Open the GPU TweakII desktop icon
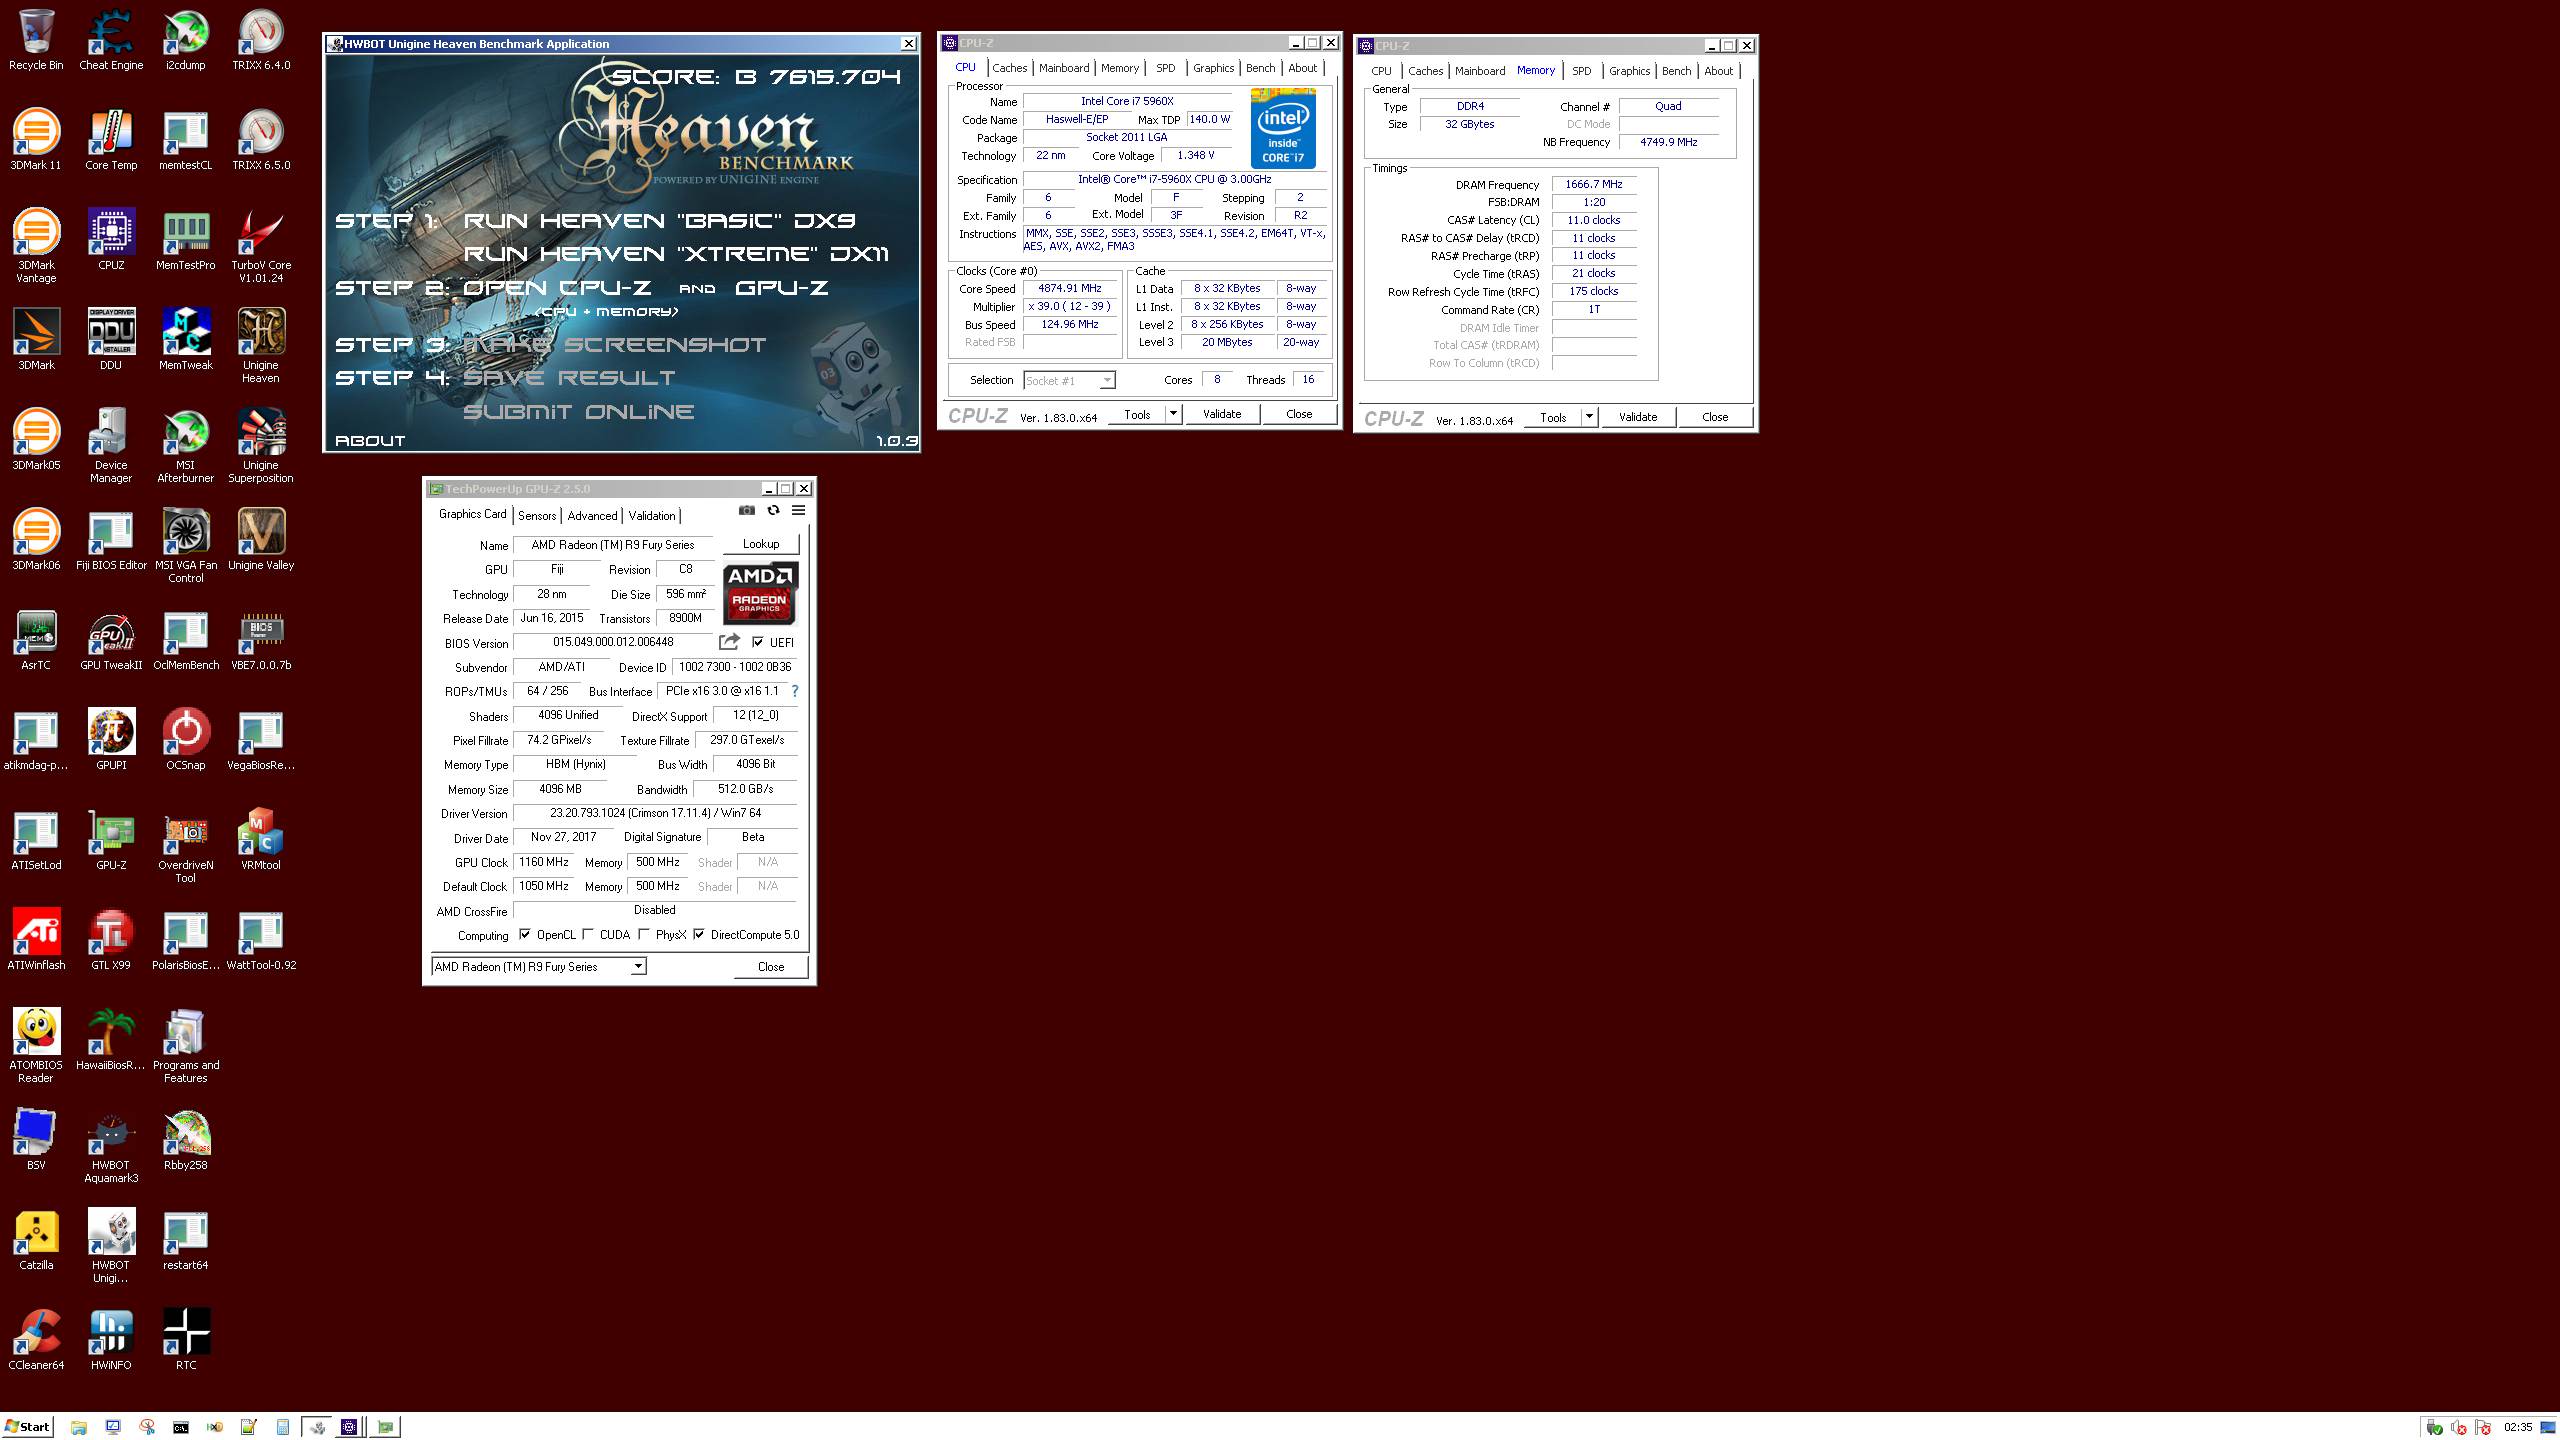 (111, 640)
